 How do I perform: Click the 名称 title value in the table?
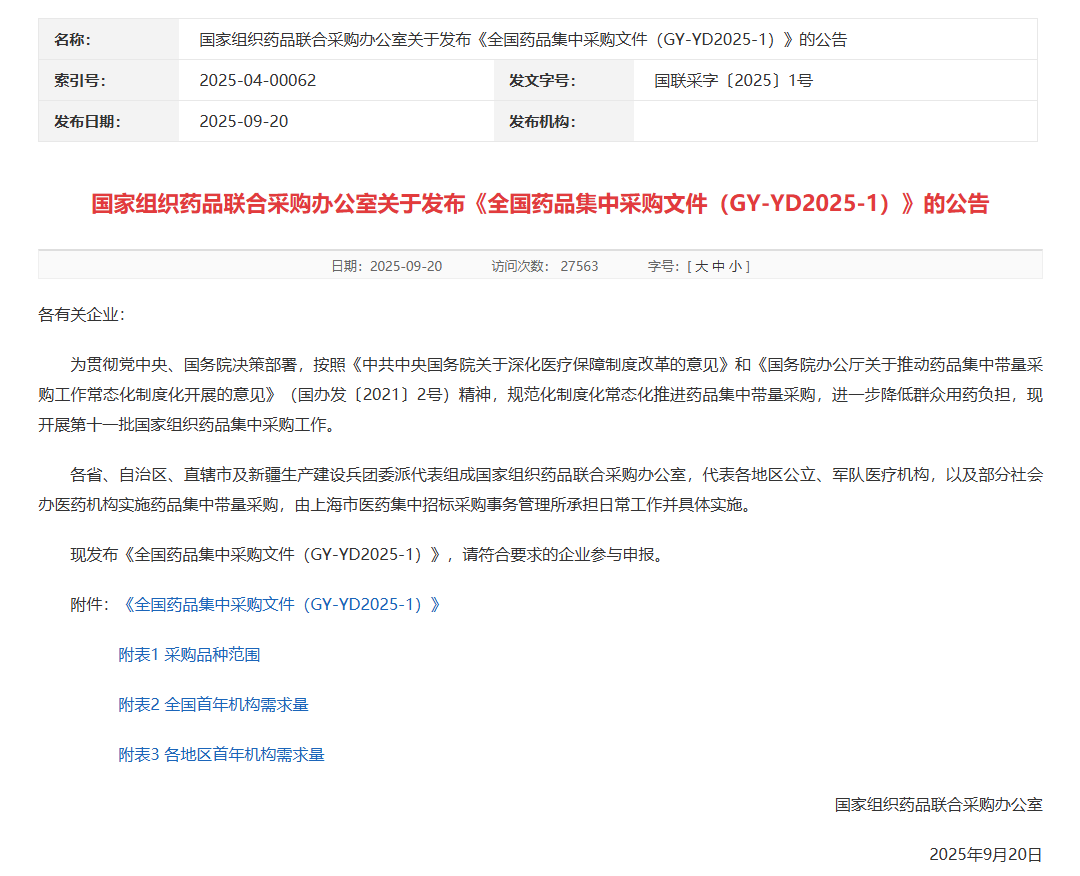pos(523,40)
